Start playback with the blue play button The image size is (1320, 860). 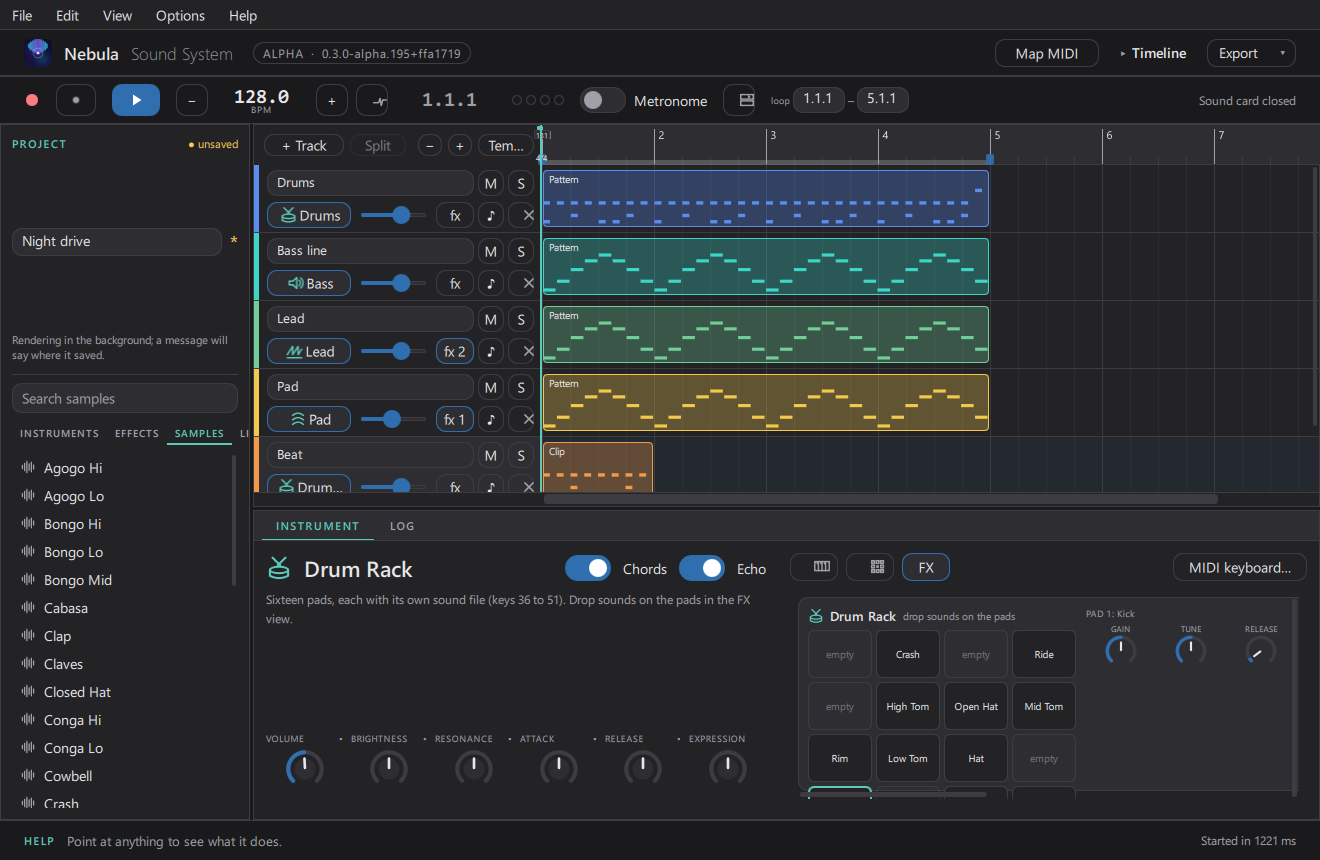(x=136, y=100)
